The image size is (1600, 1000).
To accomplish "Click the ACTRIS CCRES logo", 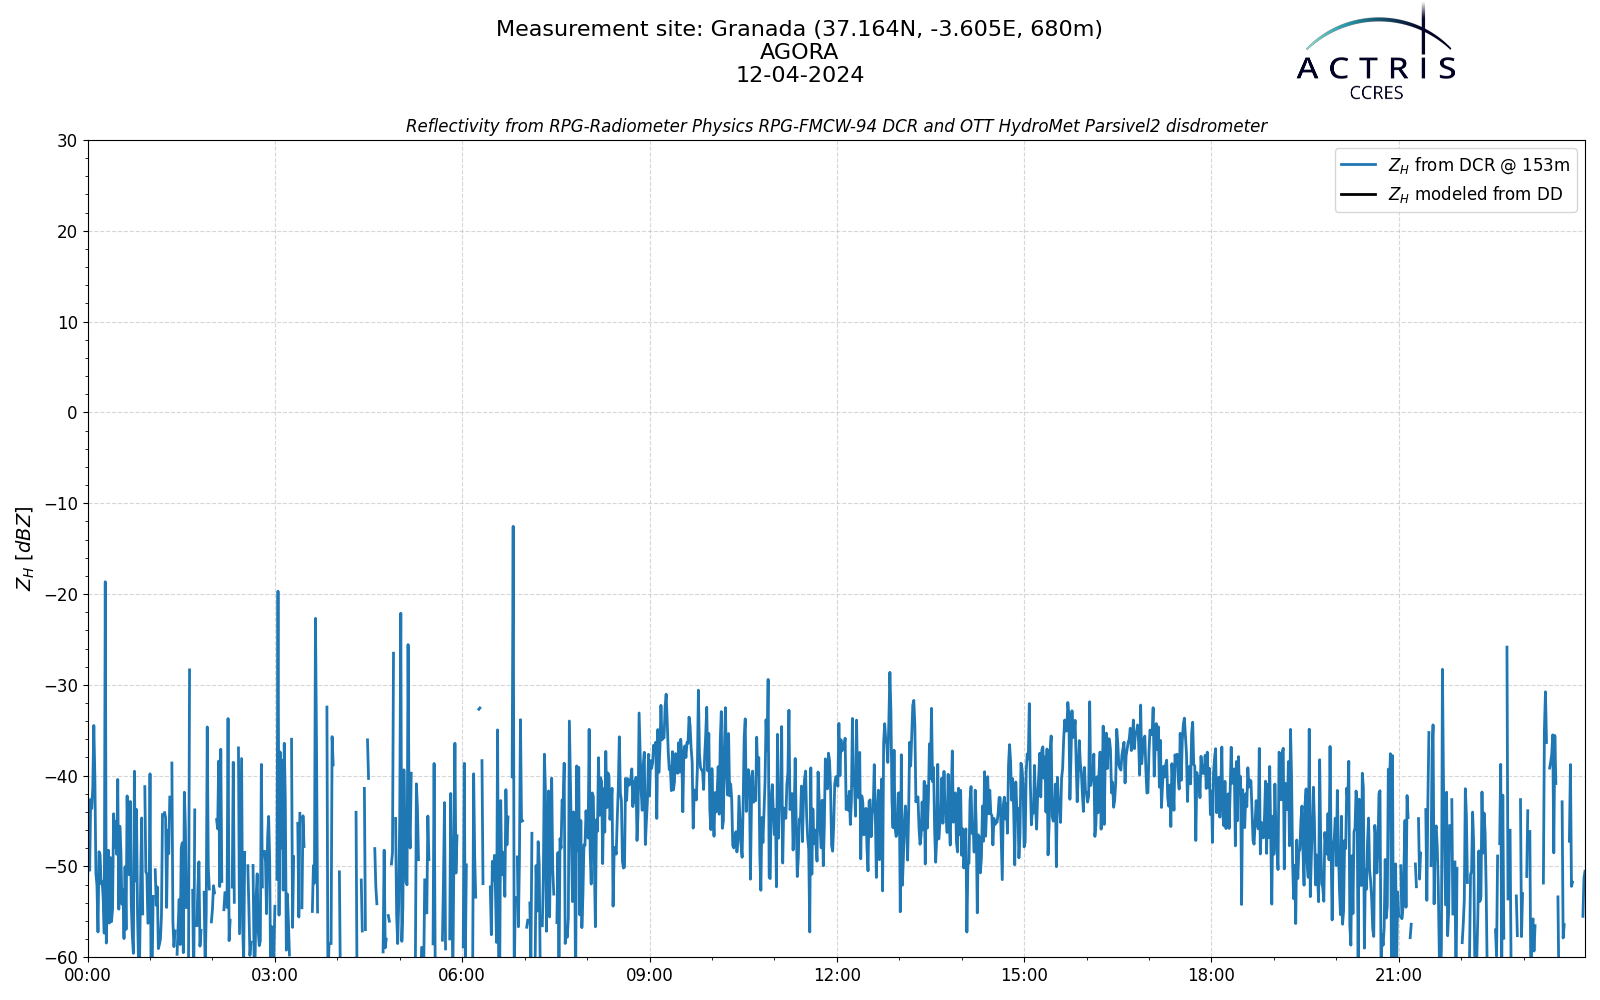I will pos(1376,52).
